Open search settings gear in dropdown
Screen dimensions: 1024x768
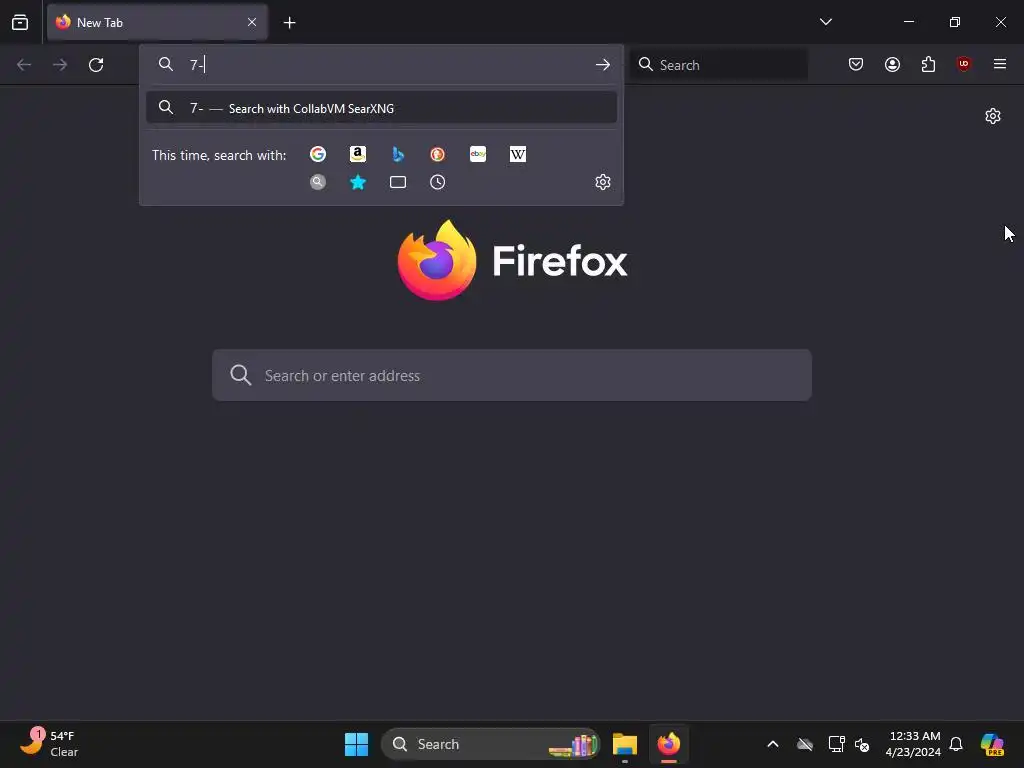(603, 182)
